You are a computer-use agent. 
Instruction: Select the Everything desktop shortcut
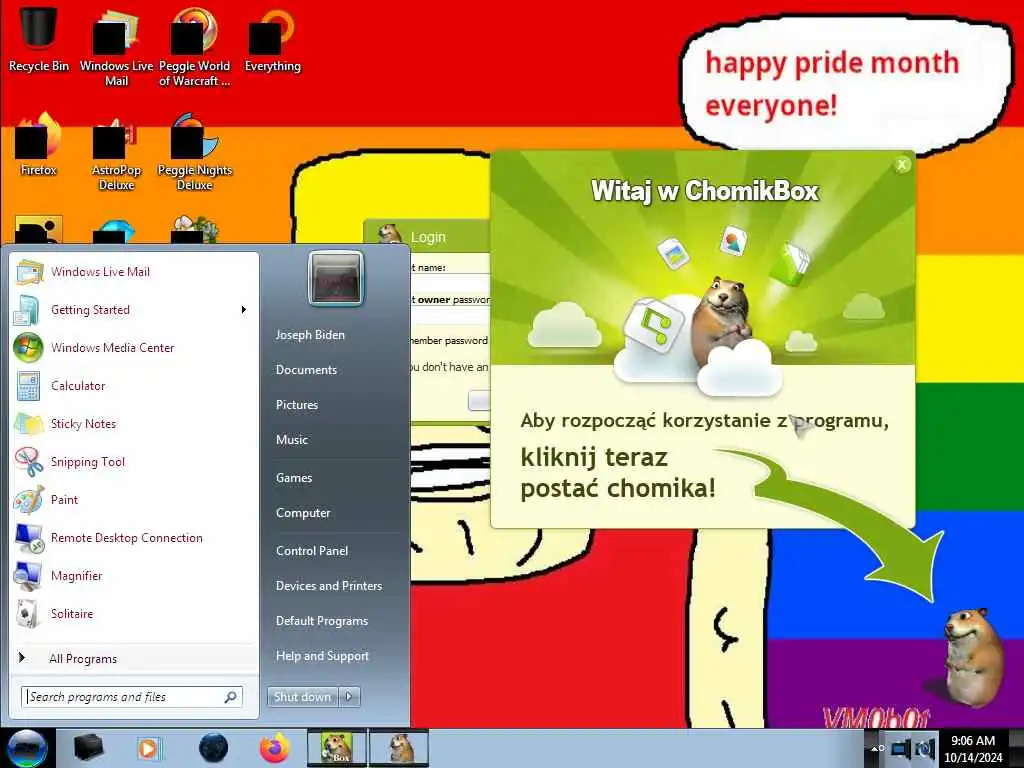272,40
